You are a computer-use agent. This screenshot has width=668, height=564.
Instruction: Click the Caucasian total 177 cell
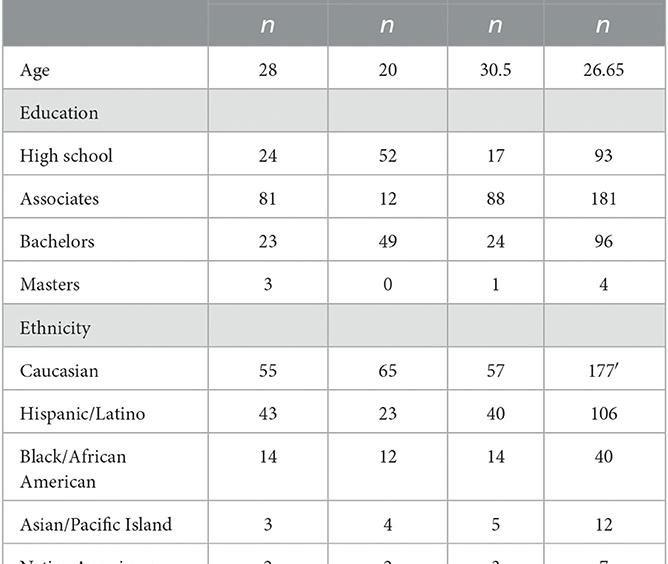click(604, 371)
